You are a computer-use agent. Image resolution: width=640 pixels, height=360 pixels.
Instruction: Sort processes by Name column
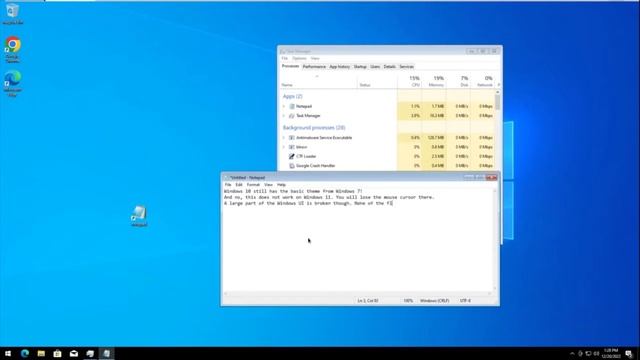tap(318, 81)
